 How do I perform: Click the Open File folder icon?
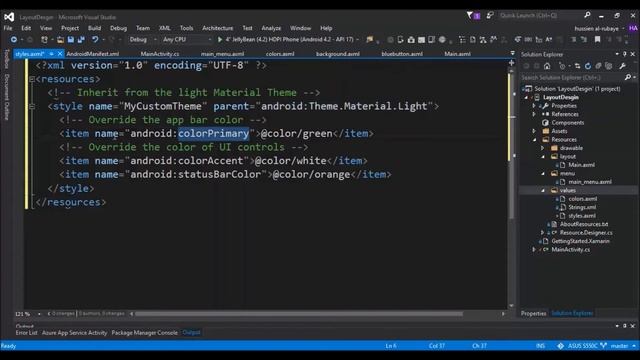tap(60, 40)
